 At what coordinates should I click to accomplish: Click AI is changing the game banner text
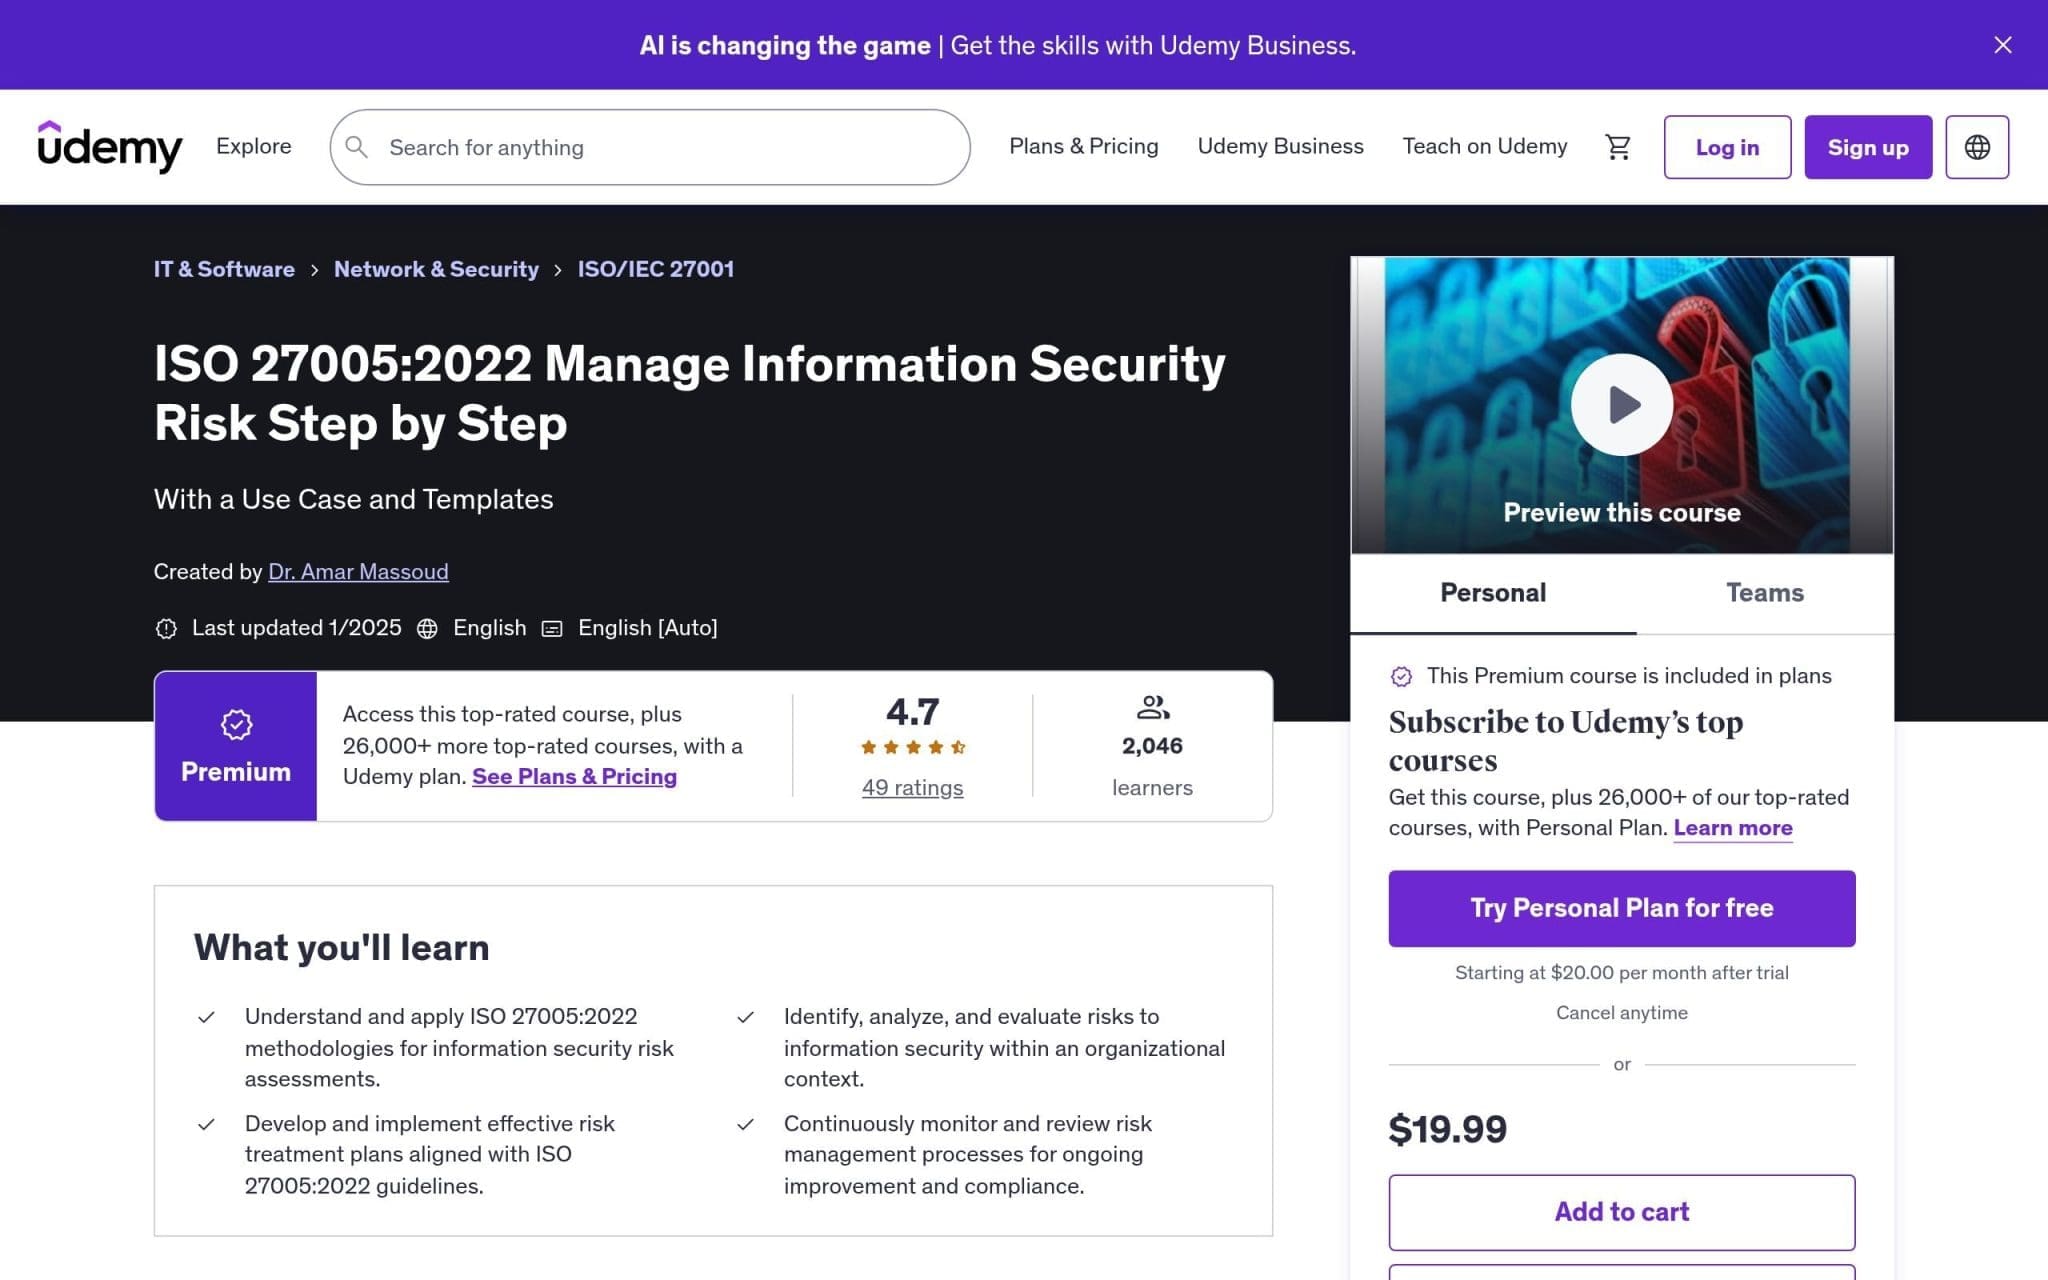(x=785, y=45)
